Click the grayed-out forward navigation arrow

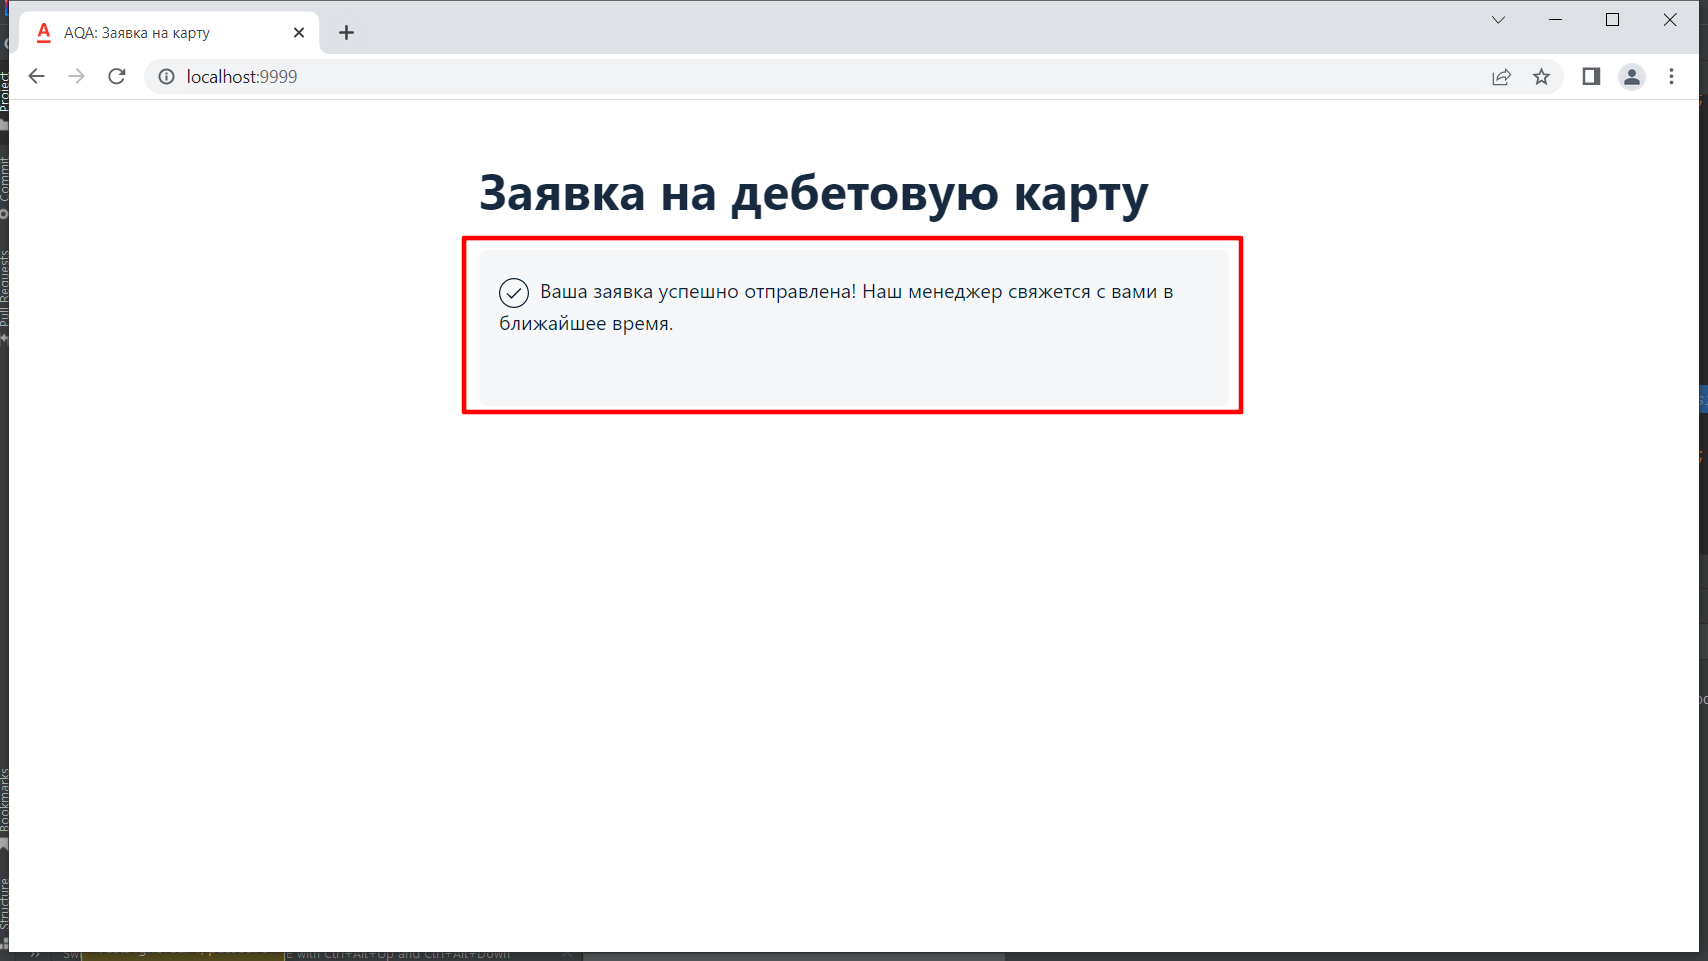tap(77, 76)
